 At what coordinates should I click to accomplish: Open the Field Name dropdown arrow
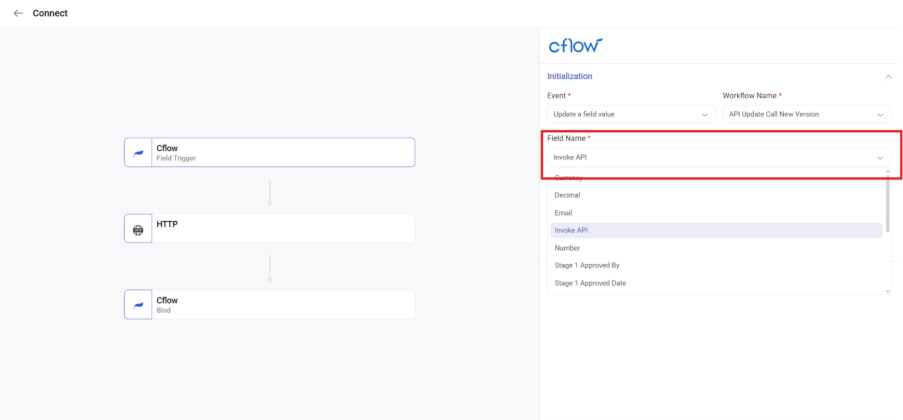coord(880,158)
